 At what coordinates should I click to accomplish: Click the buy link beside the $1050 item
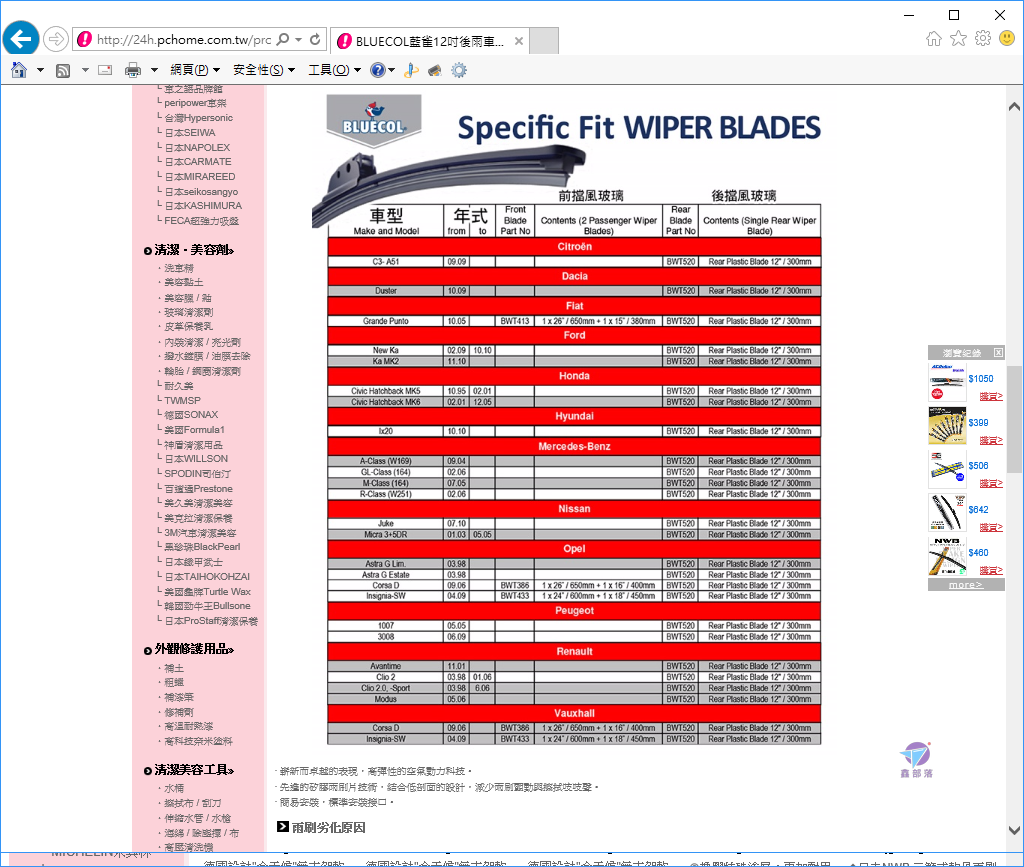991,396
